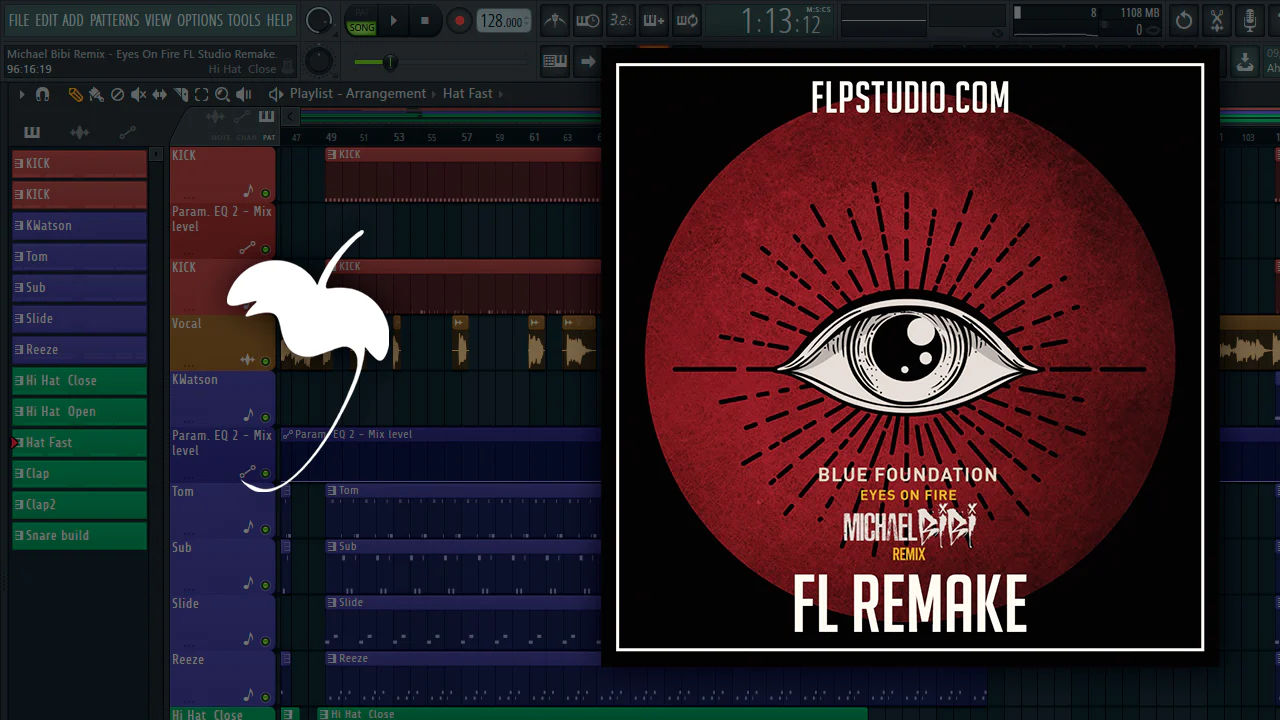The image size is (1280, 720).
Task: Select the Playback speaker tool
Action: [244, 94]
